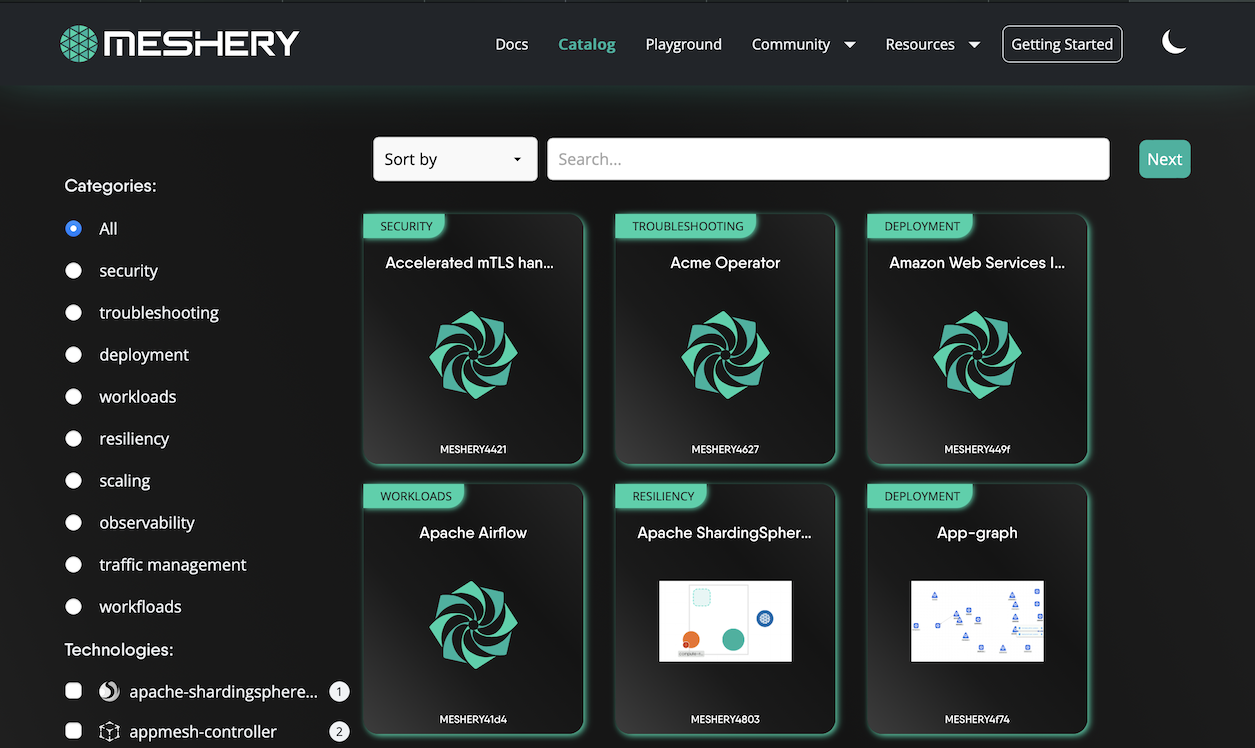
Task: Click the Next button
Action: (1164, 158)
